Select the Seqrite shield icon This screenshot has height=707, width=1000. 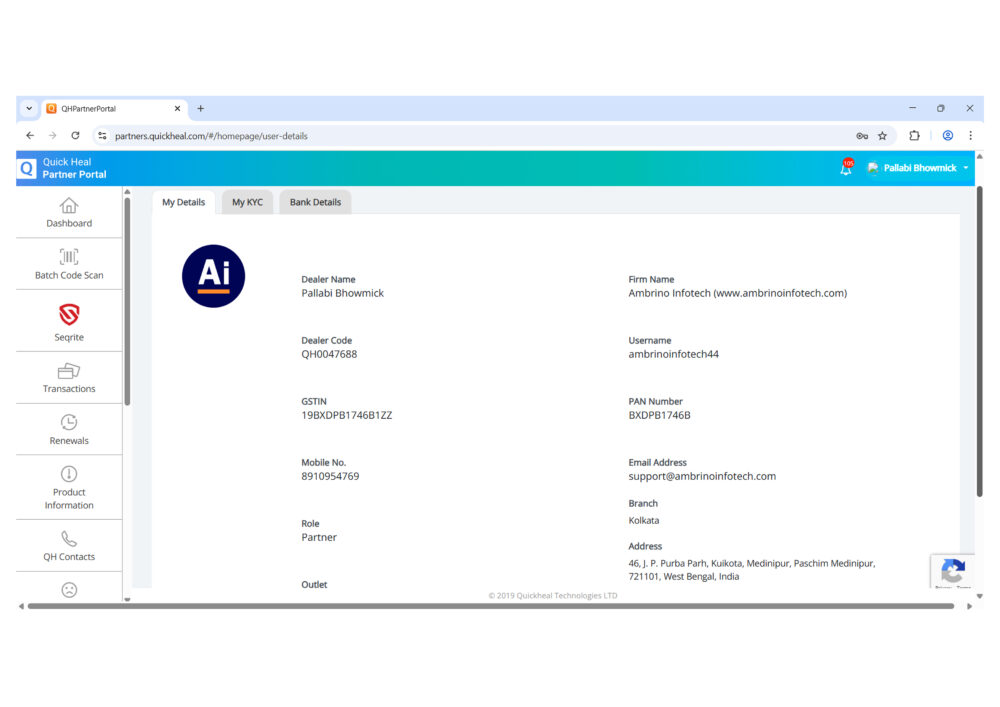click(x=69, y=316)
